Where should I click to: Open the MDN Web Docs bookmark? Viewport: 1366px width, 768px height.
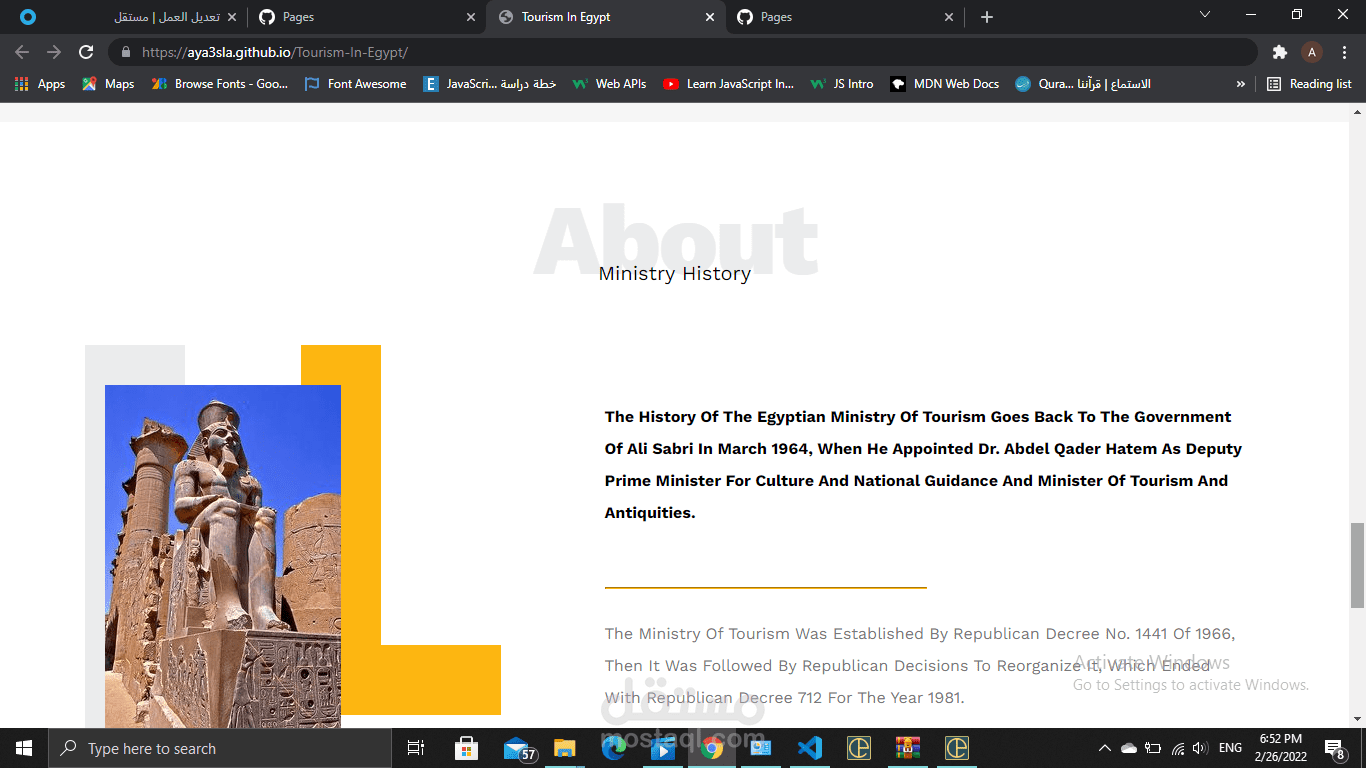click(x=945, y=84)
